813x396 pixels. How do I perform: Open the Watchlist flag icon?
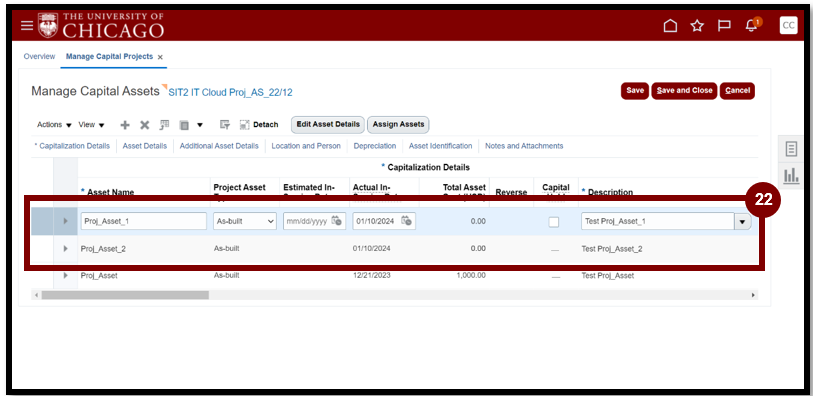(x=724, y=26)
